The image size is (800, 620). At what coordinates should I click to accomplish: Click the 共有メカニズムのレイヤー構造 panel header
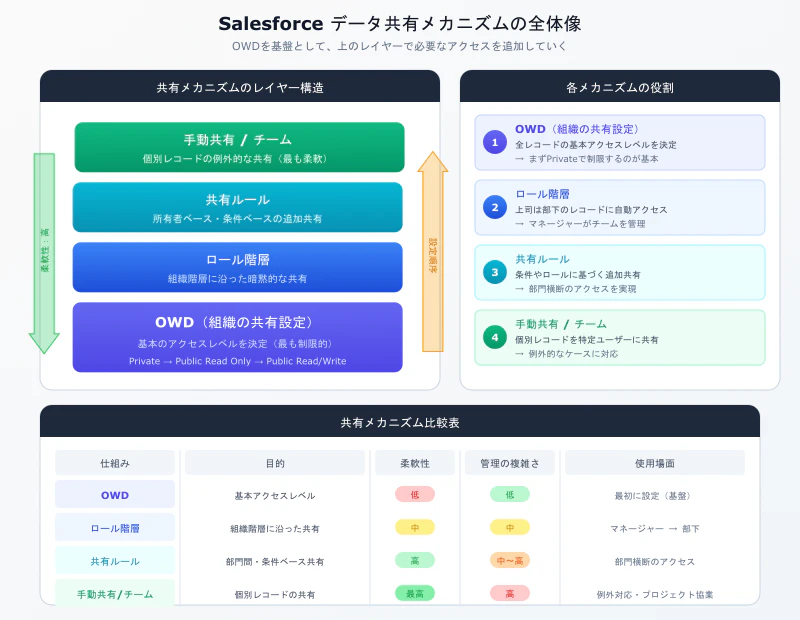point(240,87)
